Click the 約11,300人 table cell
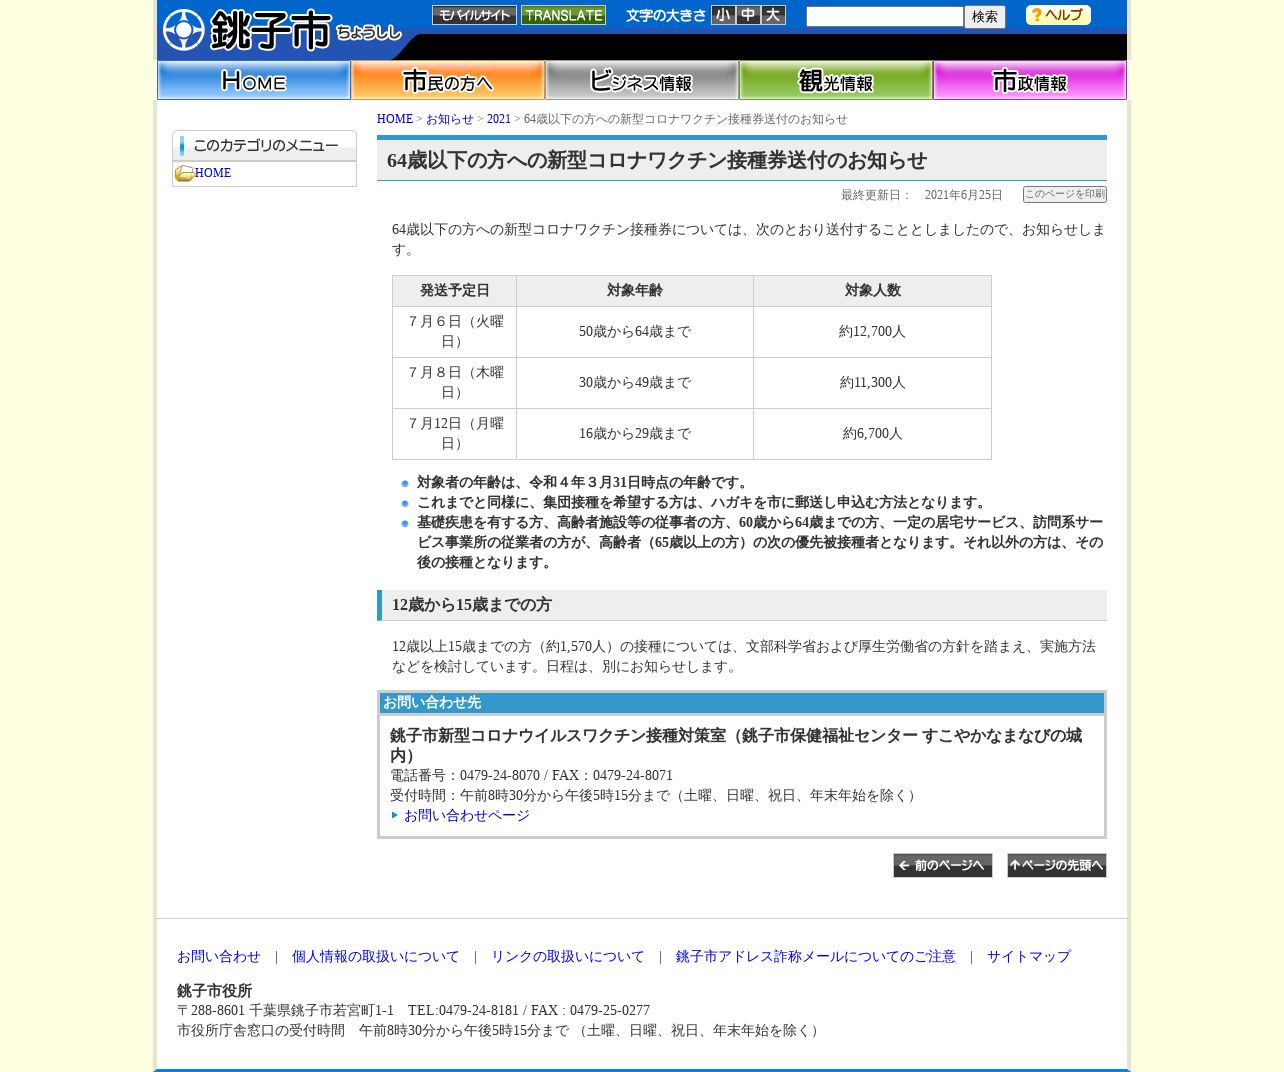 [x=873, y=383]
